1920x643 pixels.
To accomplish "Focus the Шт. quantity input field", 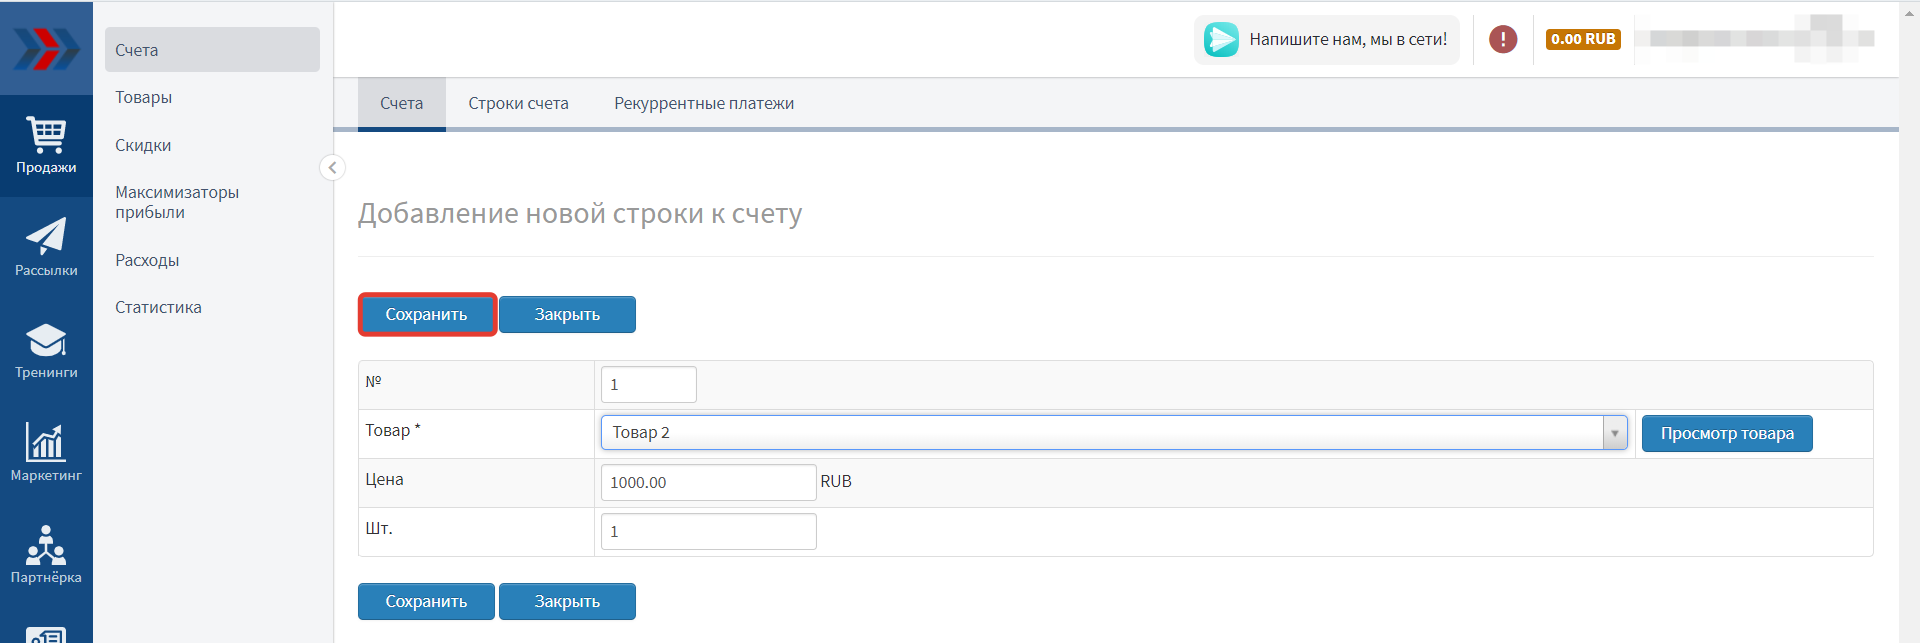I will point(708,531).
